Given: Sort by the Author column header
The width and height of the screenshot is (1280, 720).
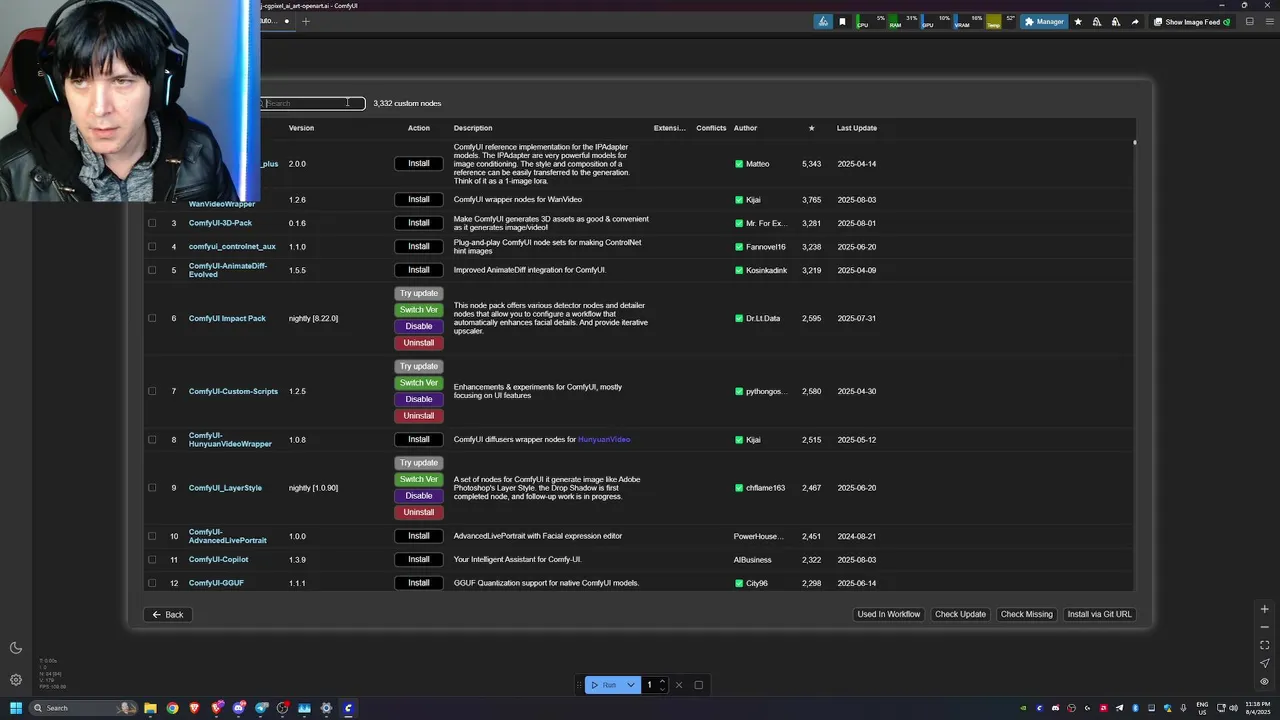Looking at the screenshot, I should (x=745, y=128).
